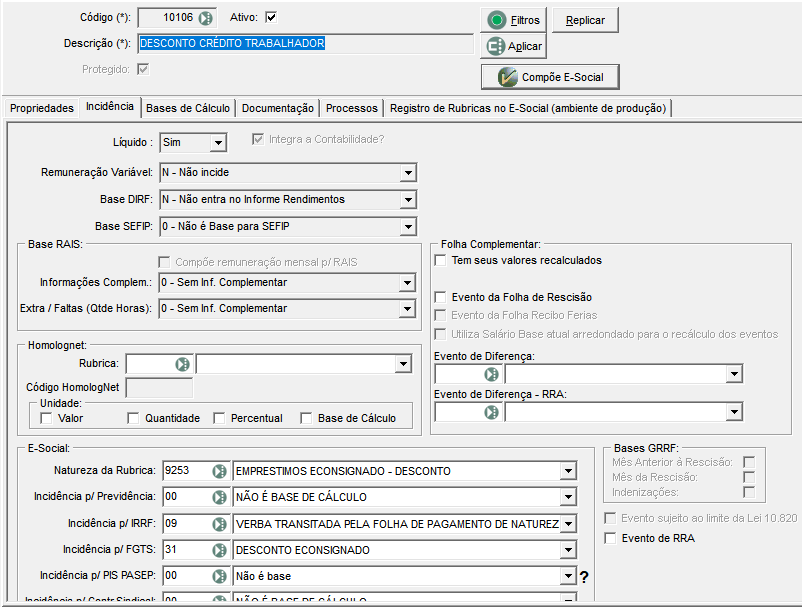Viewport: 802px width, 607px height.
Task: Click the Incidência p/ Previdência lookup icon
Action: (x=219, y=497)
